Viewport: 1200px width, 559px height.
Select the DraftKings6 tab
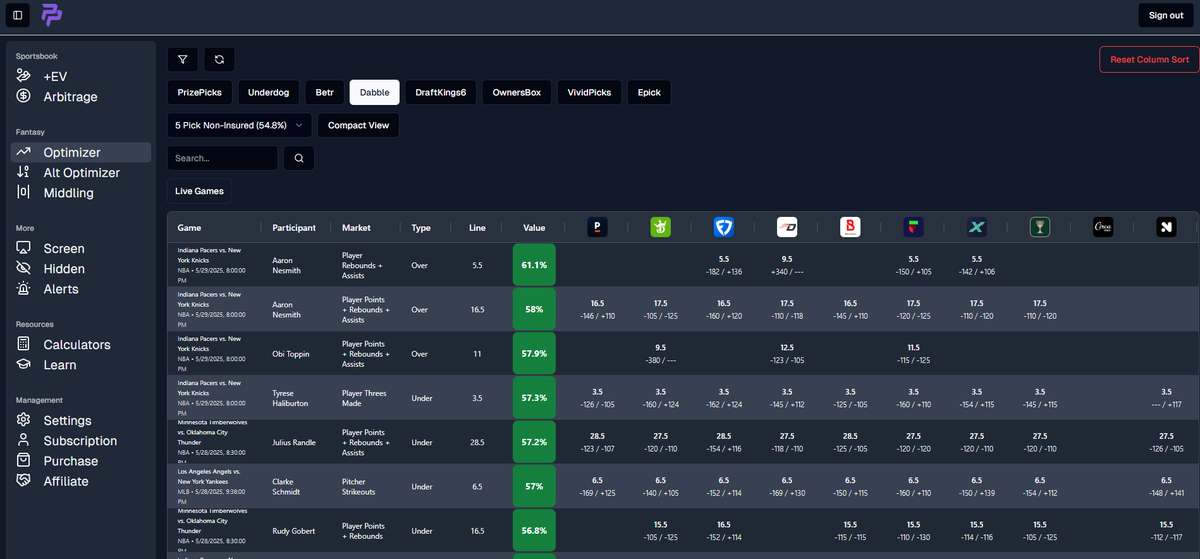[441, 92]
